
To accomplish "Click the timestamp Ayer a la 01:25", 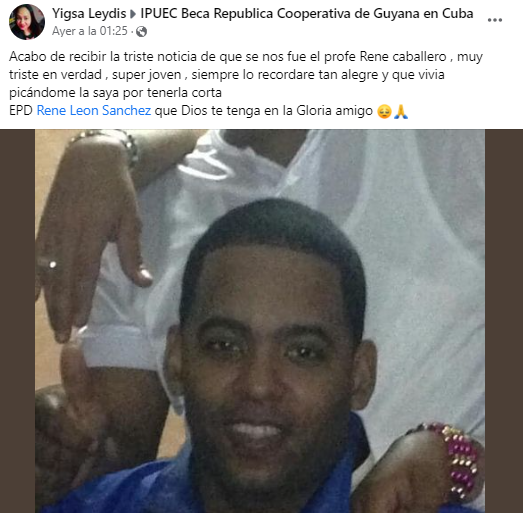I will point(90,31).
